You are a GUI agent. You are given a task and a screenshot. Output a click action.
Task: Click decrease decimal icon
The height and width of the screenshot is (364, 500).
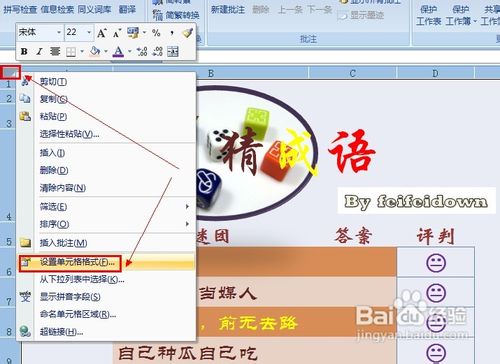(x=157, y=51)
